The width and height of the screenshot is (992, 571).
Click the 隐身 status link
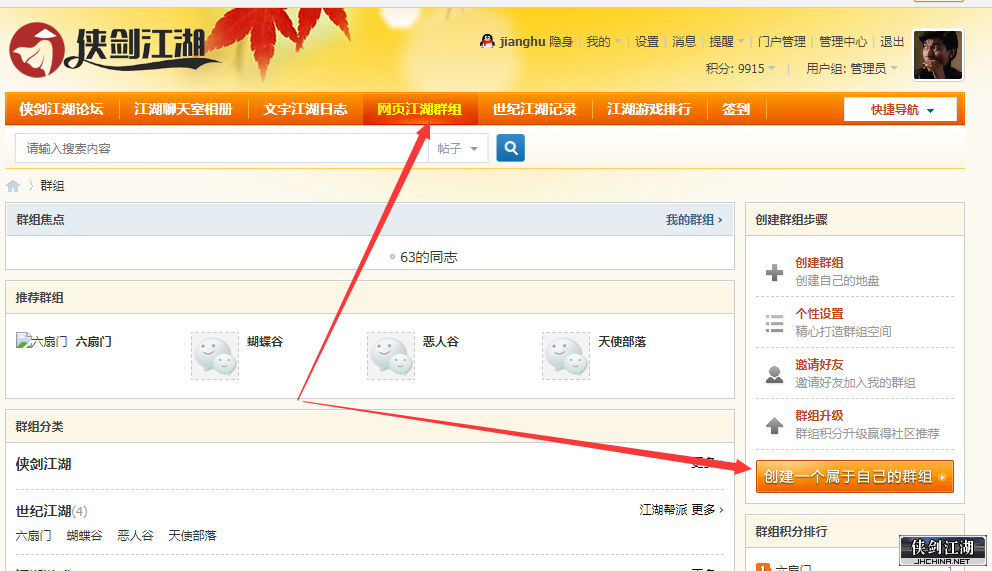coord(561,42)
